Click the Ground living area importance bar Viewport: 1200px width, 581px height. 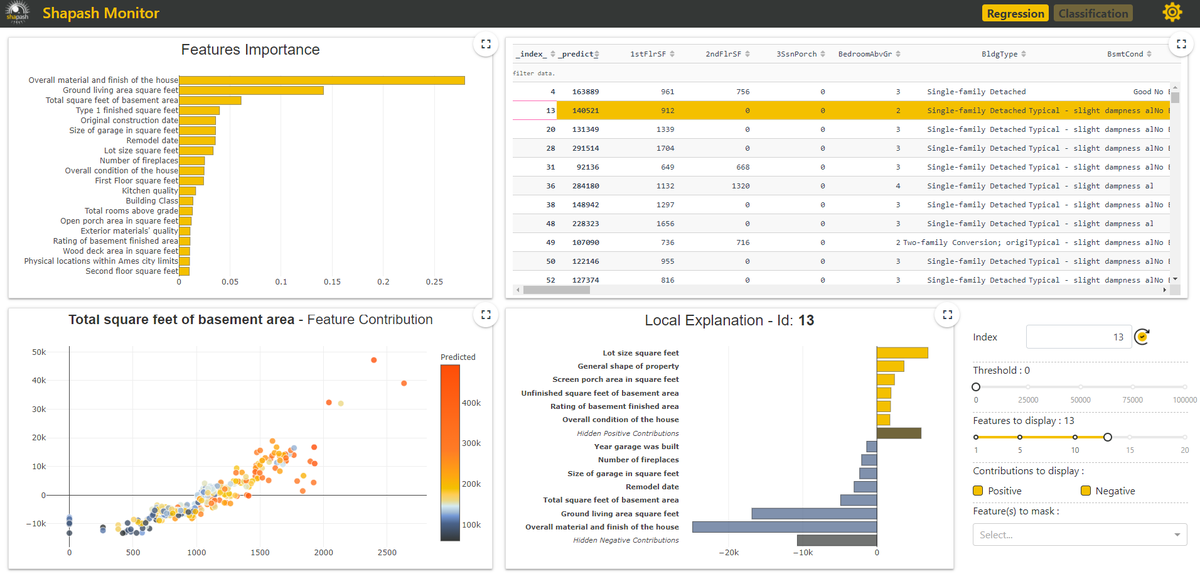click(251, 90)
